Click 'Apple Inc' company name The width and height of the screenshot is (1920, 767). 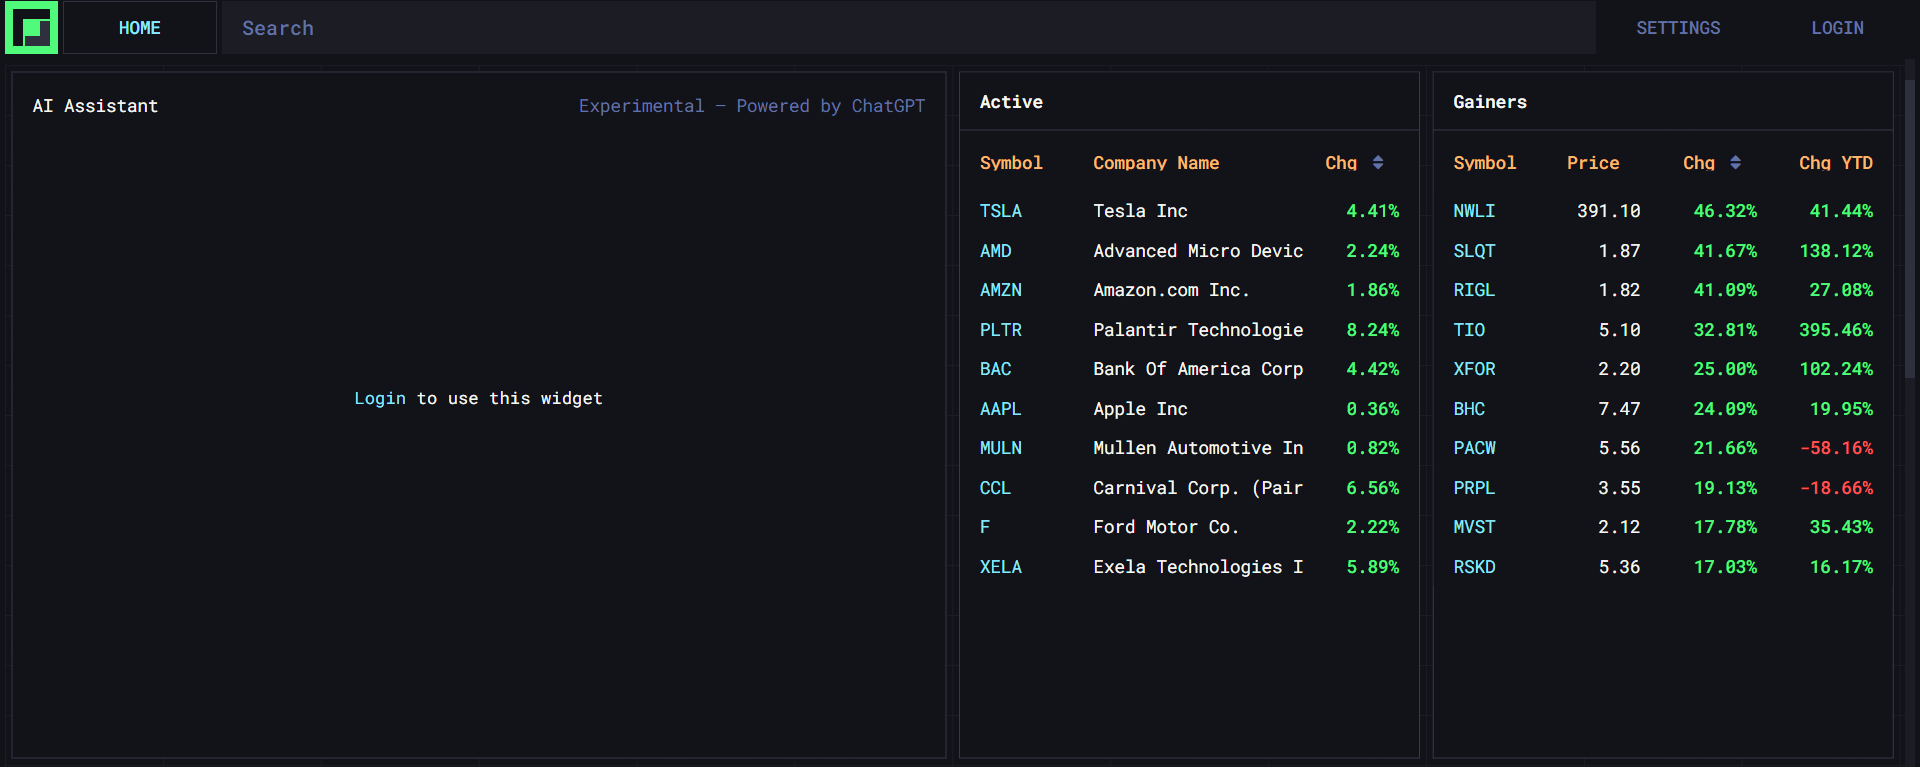pyautogui.click(x=1140, y=409)
